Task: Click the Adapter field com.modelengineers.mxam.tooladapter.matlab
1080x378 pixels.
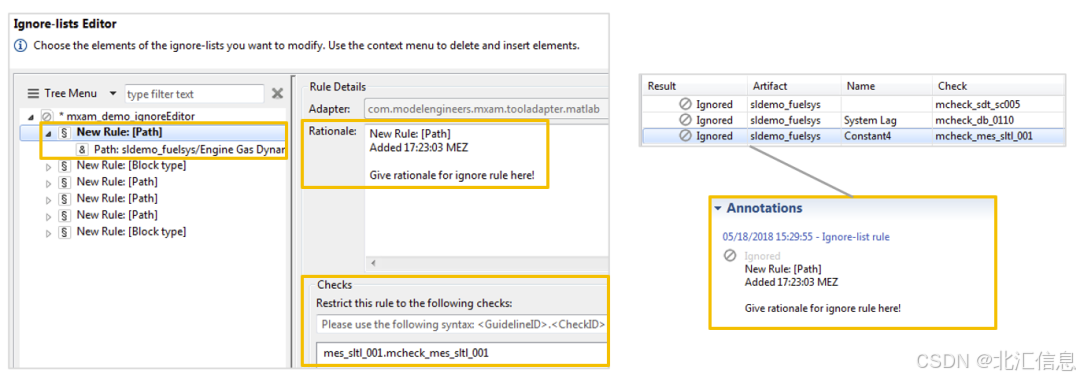Action: click(486, 108)
